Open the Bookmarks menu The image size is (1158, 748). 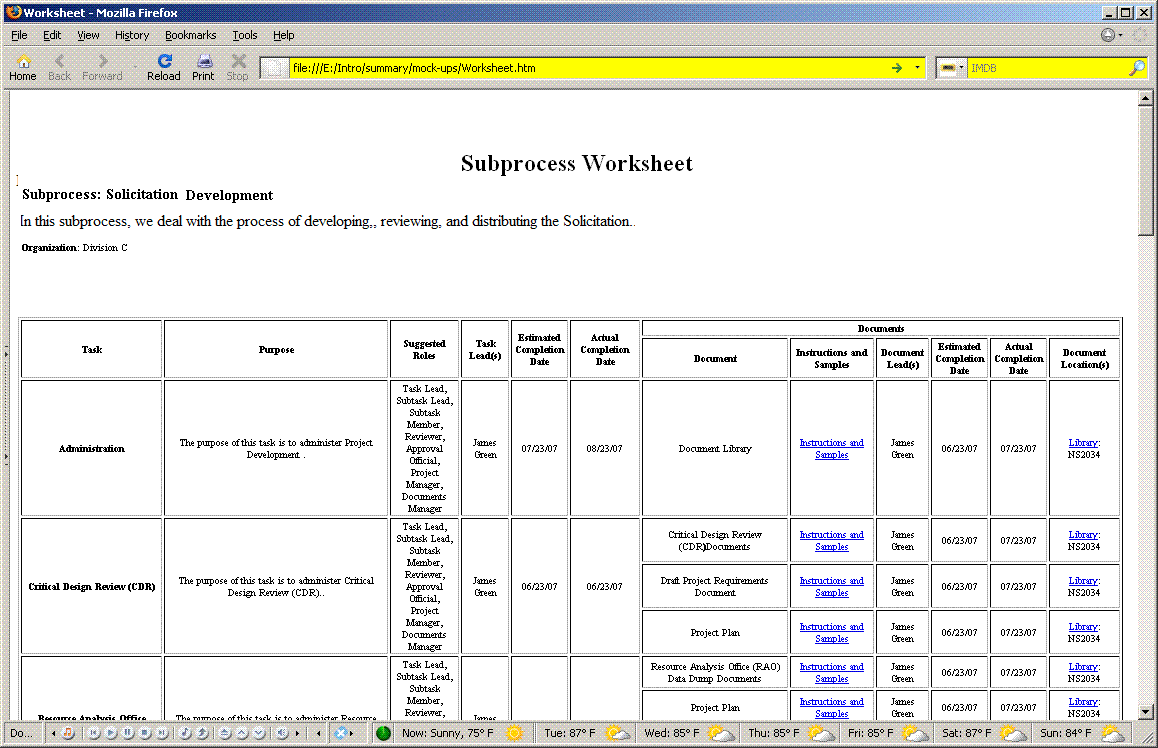point(191,35)
